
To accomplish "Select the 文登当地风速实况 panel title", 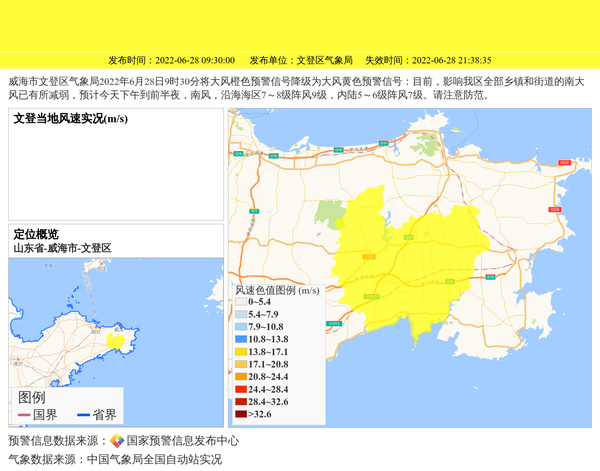I will click(x=70, y=119).
